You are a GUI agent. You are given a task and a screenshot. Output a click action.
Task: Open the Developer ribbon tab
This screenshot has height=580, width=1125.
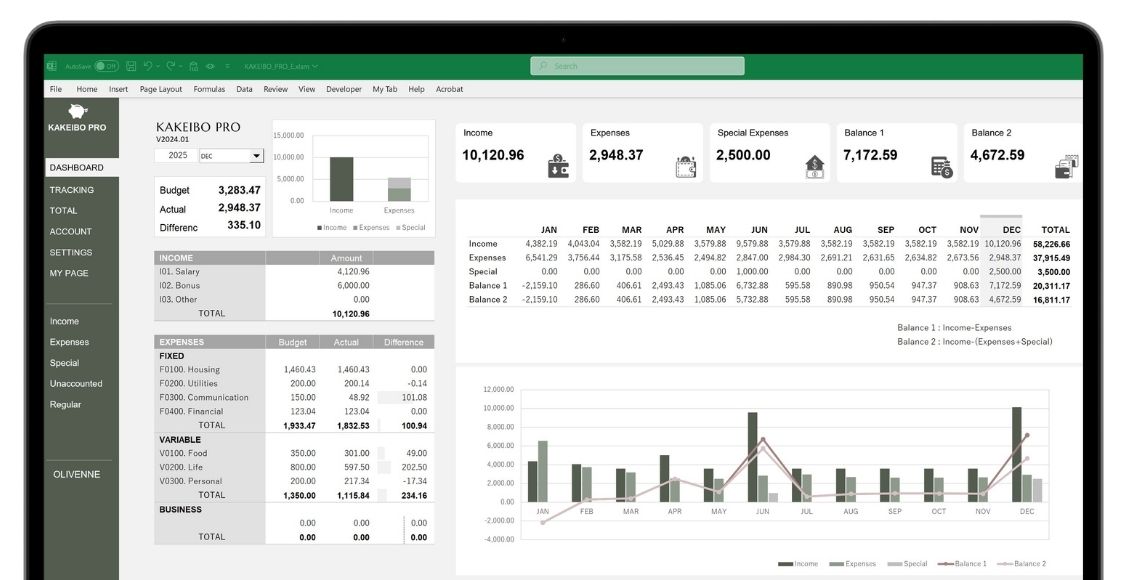(x=344, y=89)
